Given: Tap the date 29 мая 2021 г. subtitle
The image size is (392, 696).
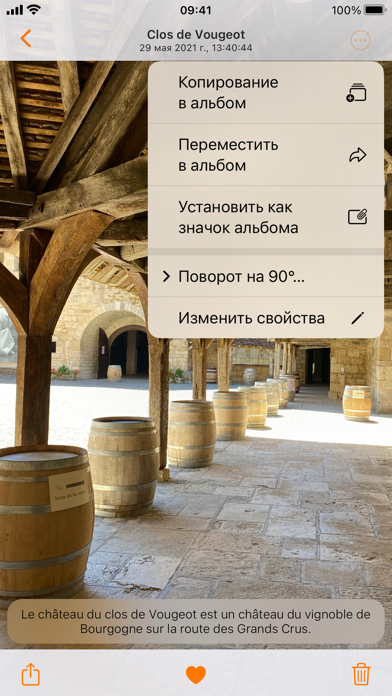Looking at the screenshot, I should click(196, 48).
